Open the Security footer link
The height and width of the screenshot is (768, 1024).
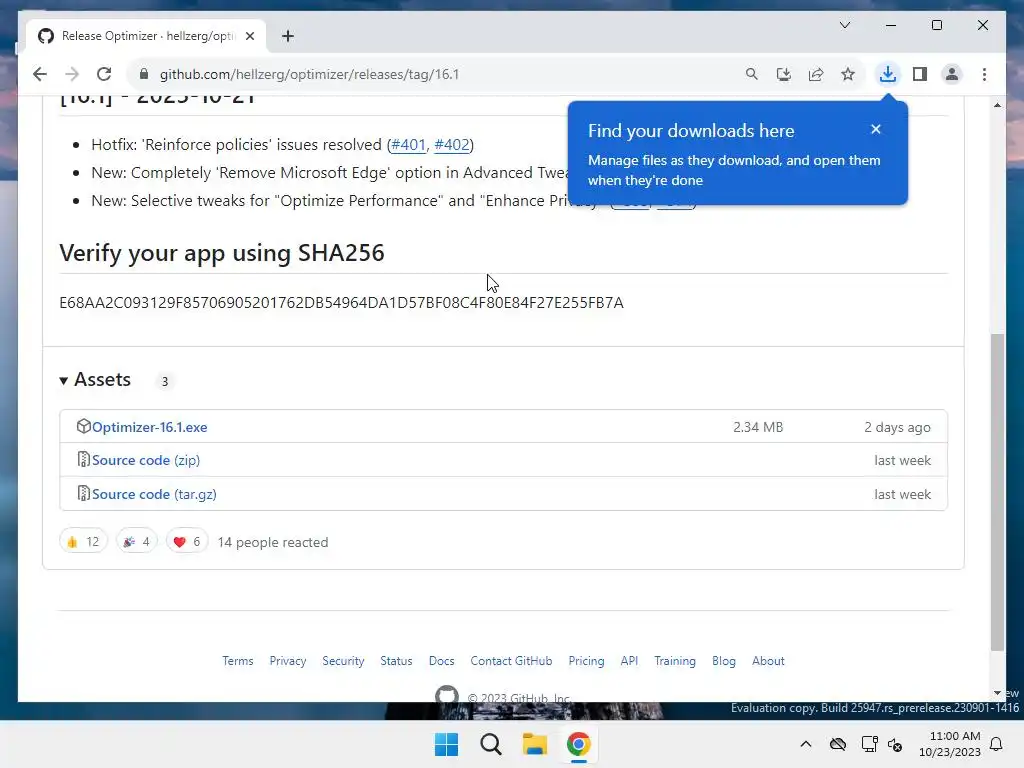click(344, 661)
